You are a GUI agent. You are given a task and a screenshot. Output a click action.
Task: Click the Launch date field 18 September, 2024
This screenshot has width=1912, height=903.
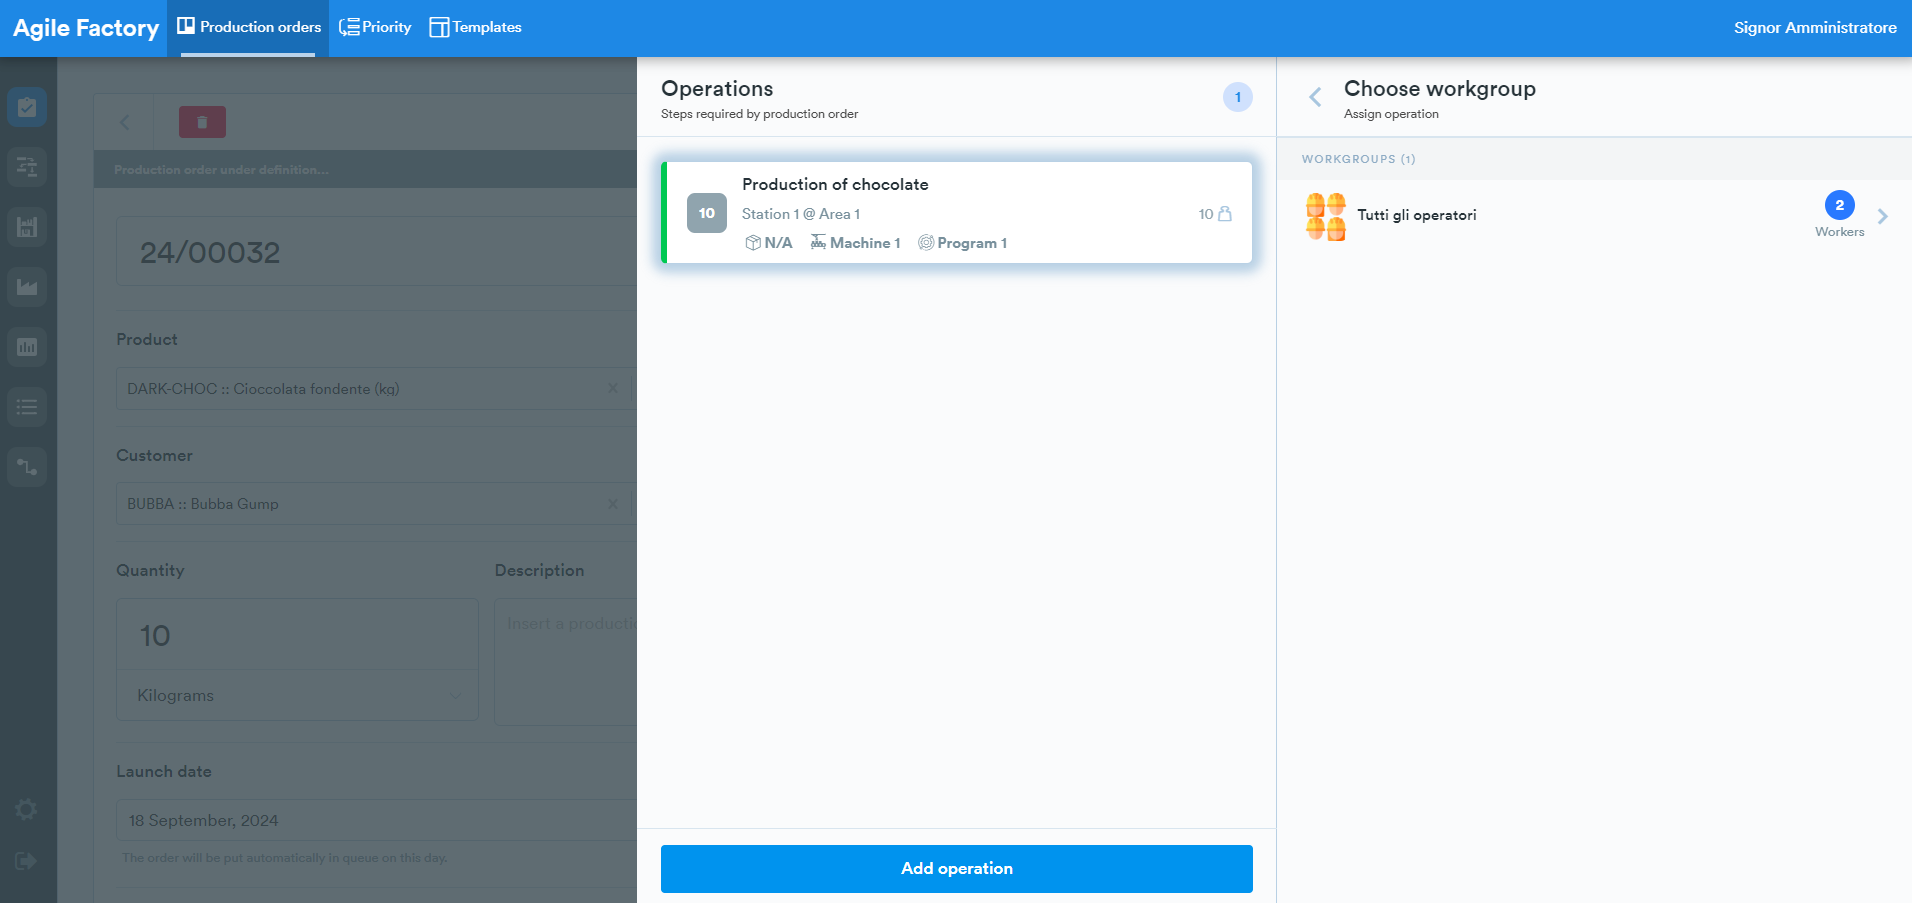(x=376, y=820)
